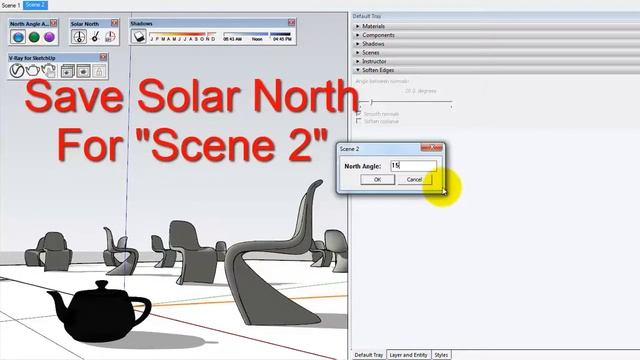This screenshot has width=640, height=360.
Task: Click the black teapot in the viewport
Action: coord(99,312)
